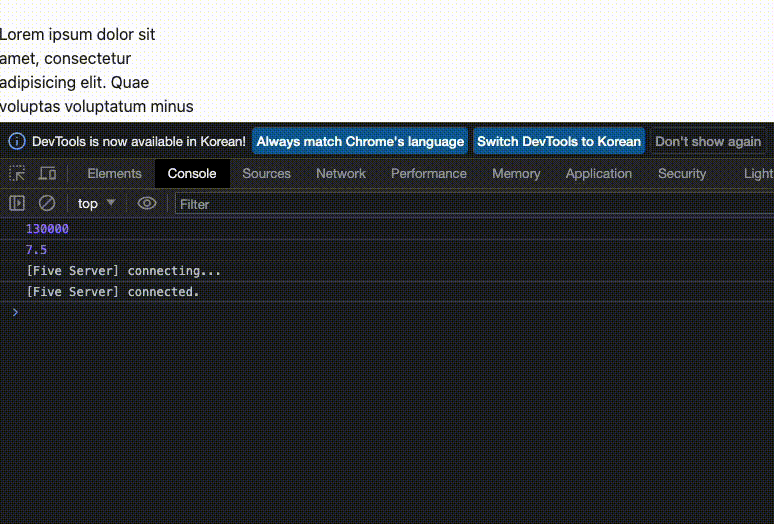
Task: Toggle the device toolbar icon
Action: [x=48, y=174]
